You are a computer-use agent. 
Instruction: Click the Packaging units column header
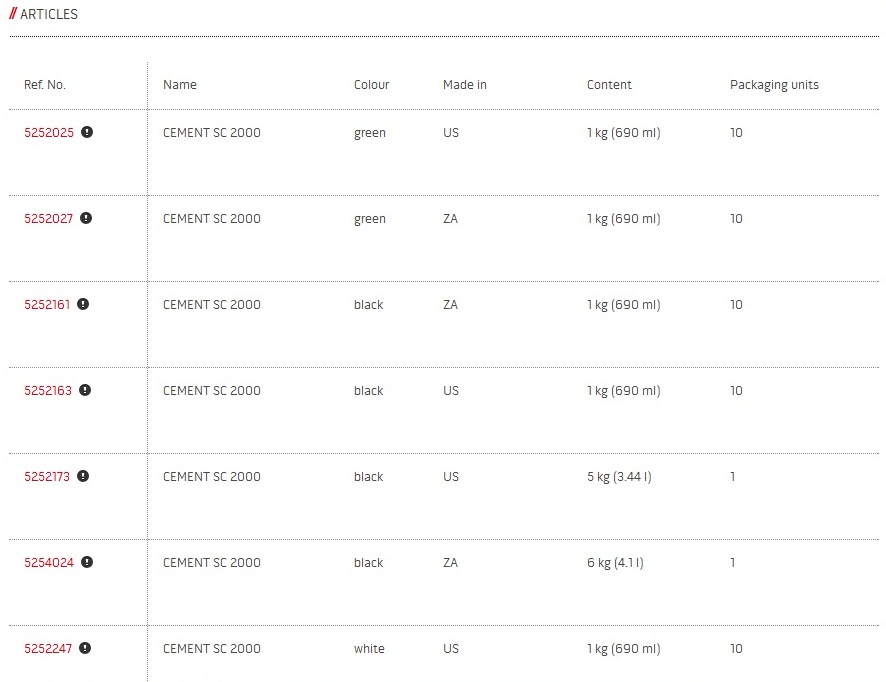click(x=774, y=85)
